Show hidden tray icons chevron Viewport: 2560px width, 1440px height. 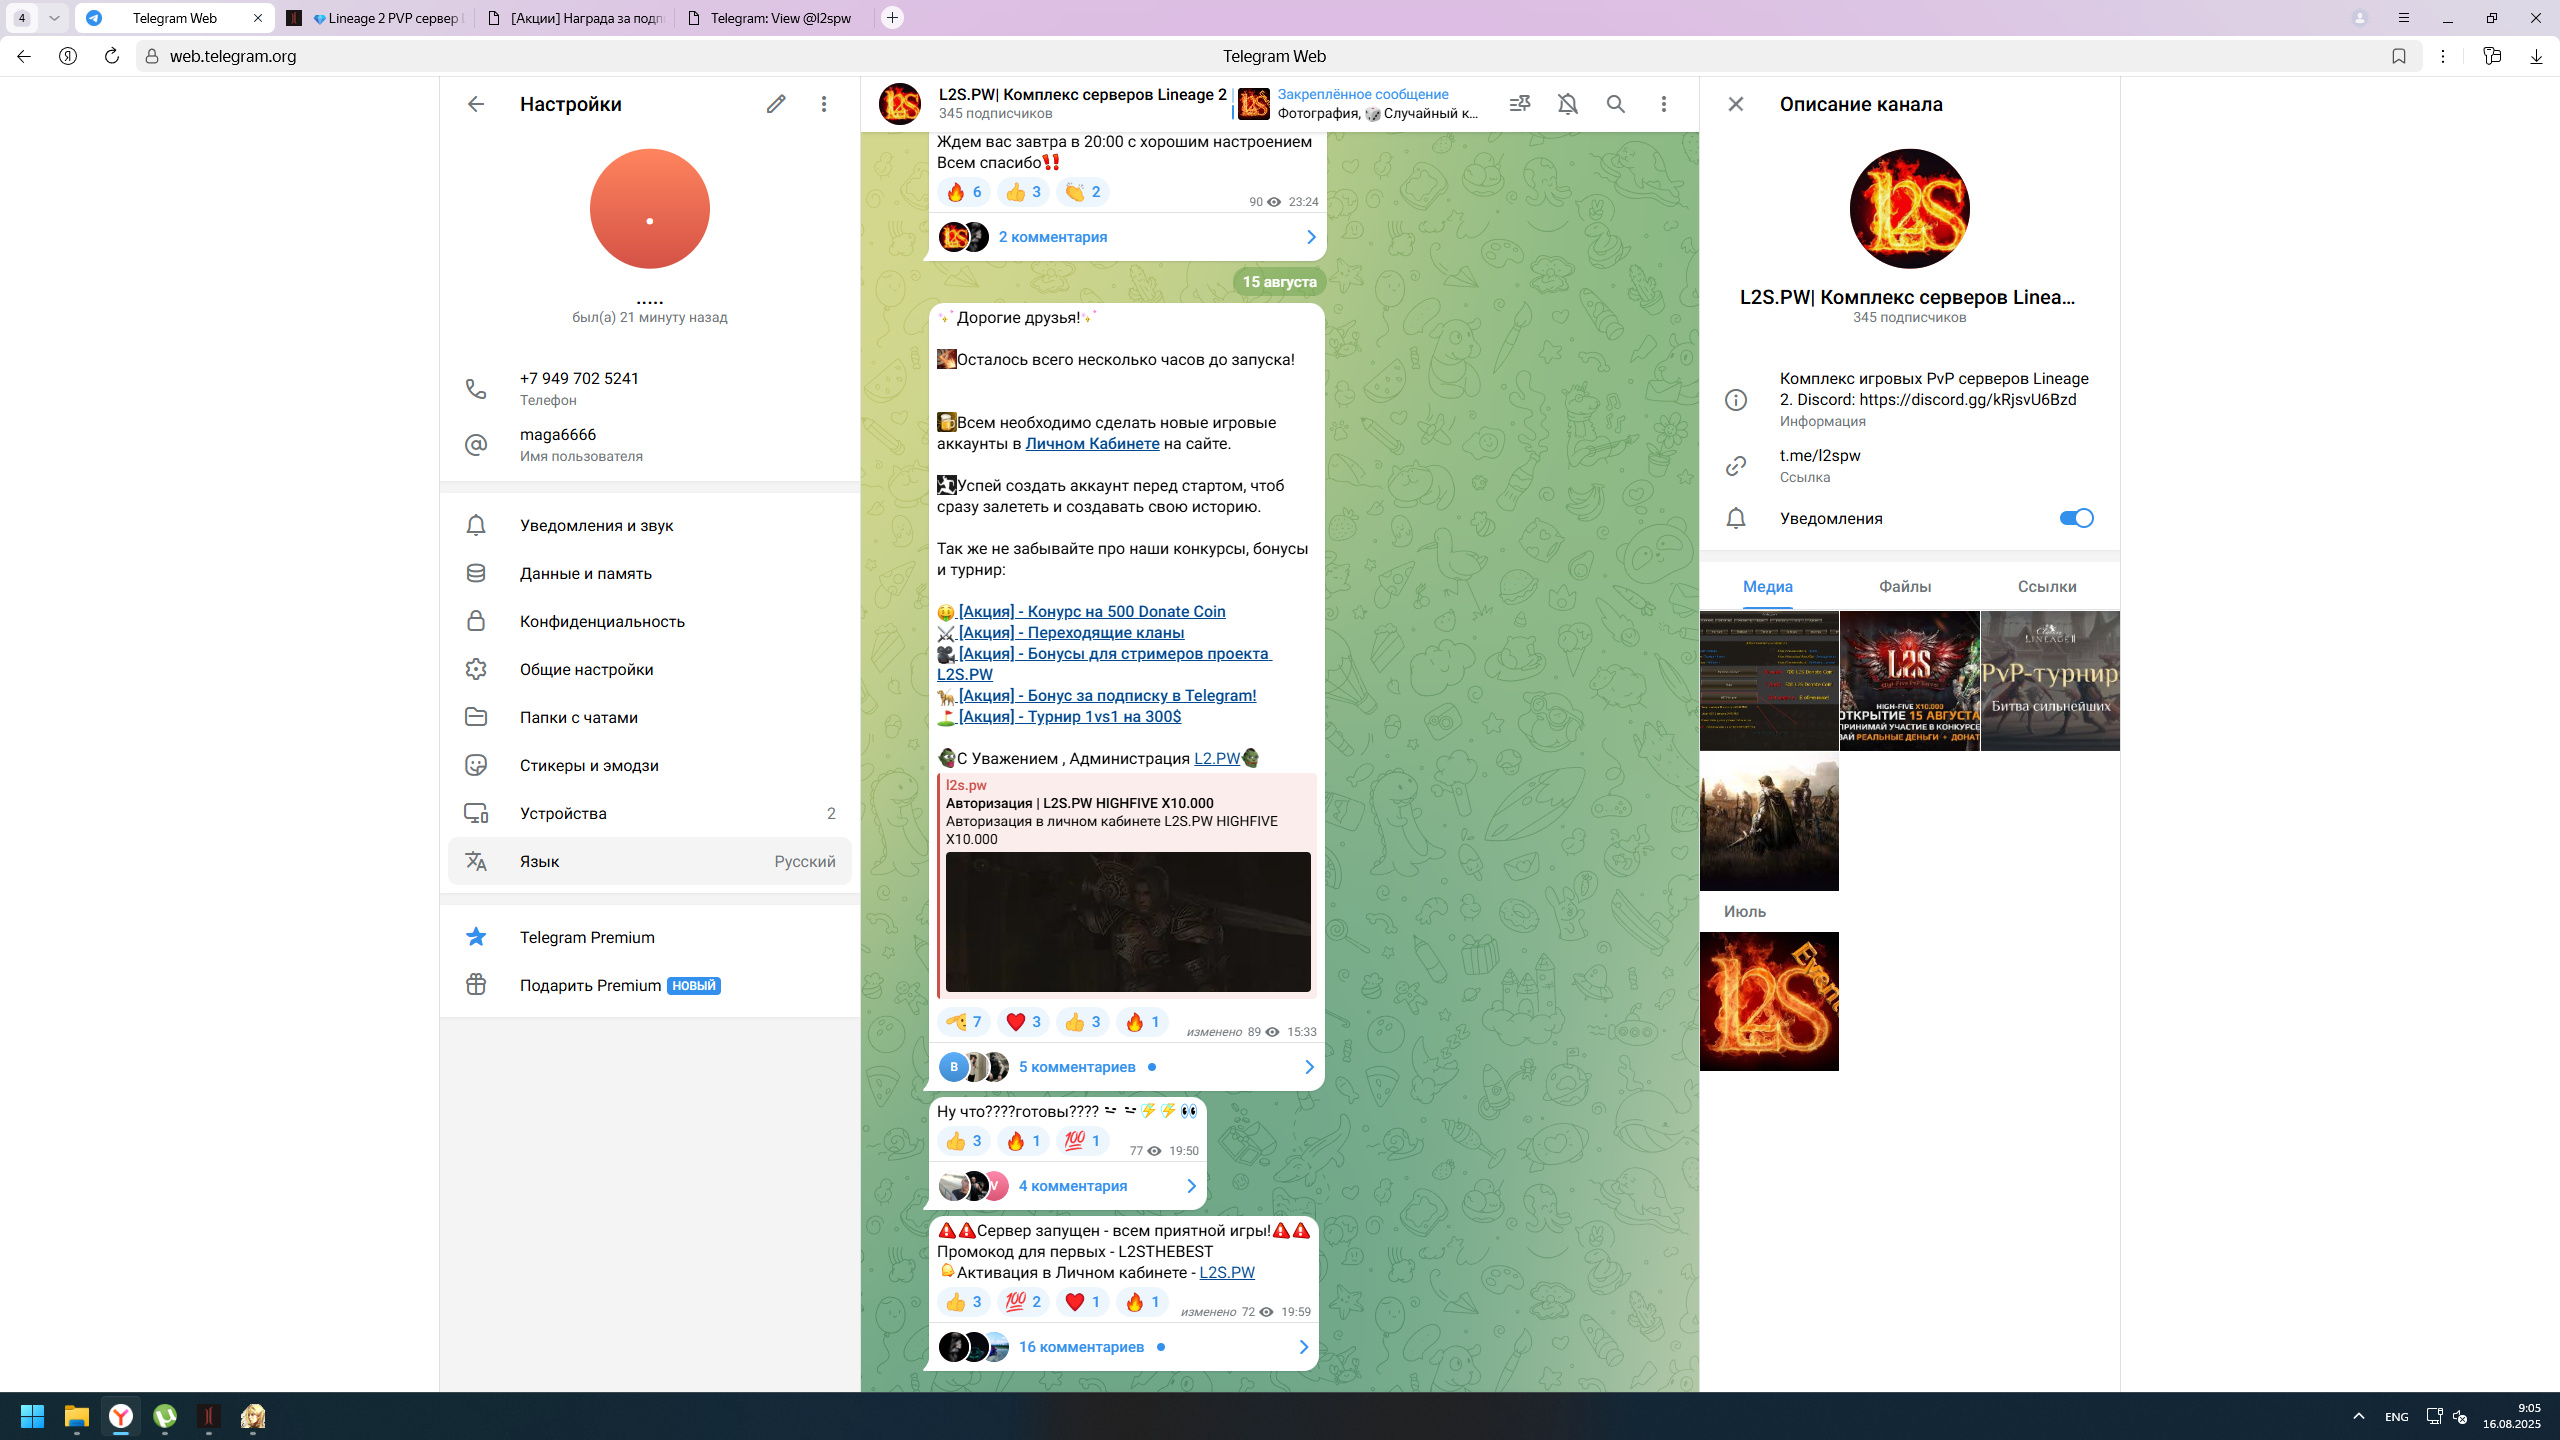point(2359,1416)
